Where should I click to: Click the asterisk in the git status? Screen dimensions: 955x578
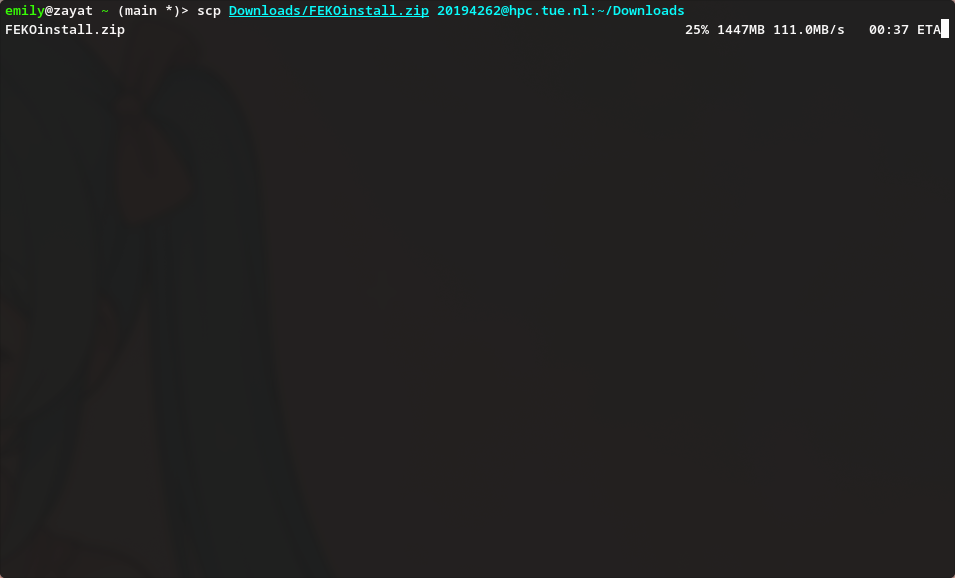169,11
